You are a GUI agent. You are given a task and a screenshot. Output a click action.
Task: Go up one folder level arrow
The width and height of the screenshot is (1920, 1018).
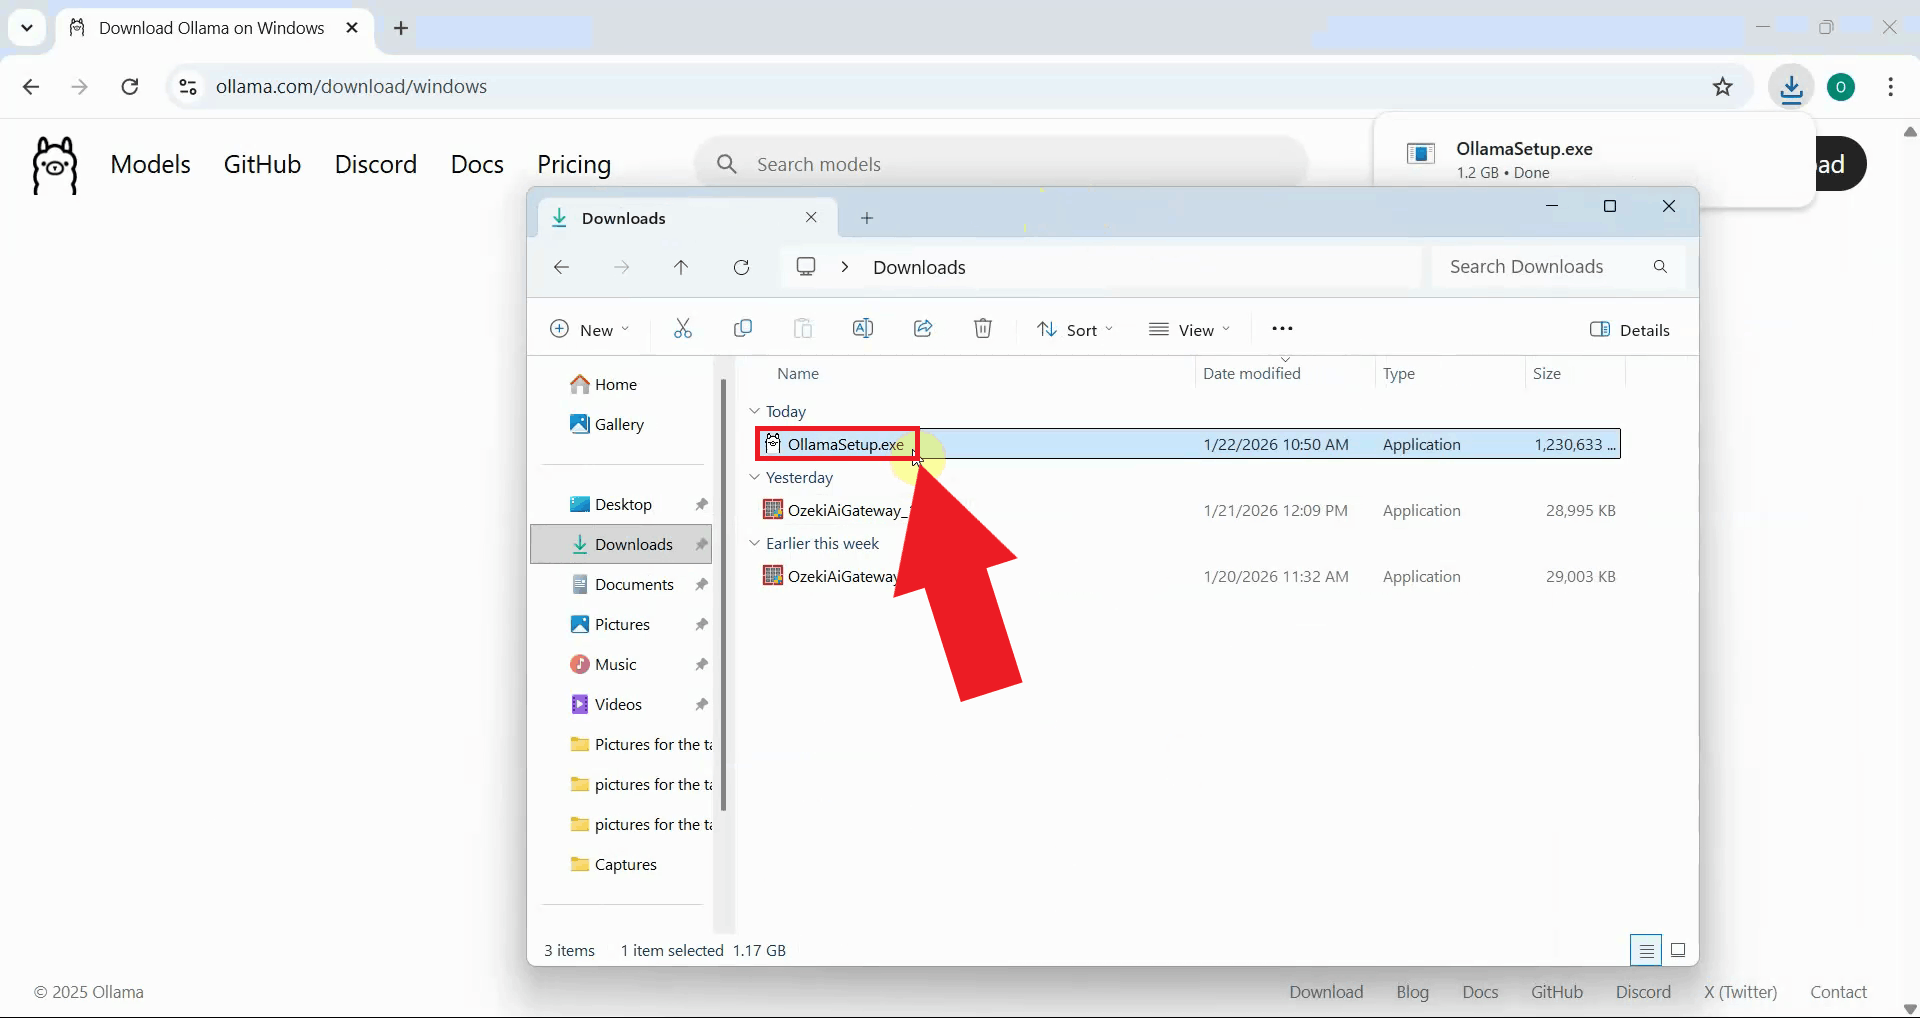[x=681, y=267]
